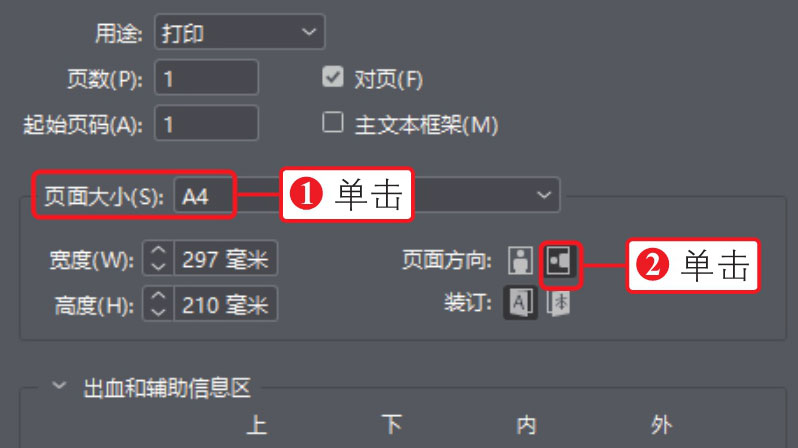Screen dimensions: 798x448
Task: Click the 页数 input field
Action: point(207,77)
